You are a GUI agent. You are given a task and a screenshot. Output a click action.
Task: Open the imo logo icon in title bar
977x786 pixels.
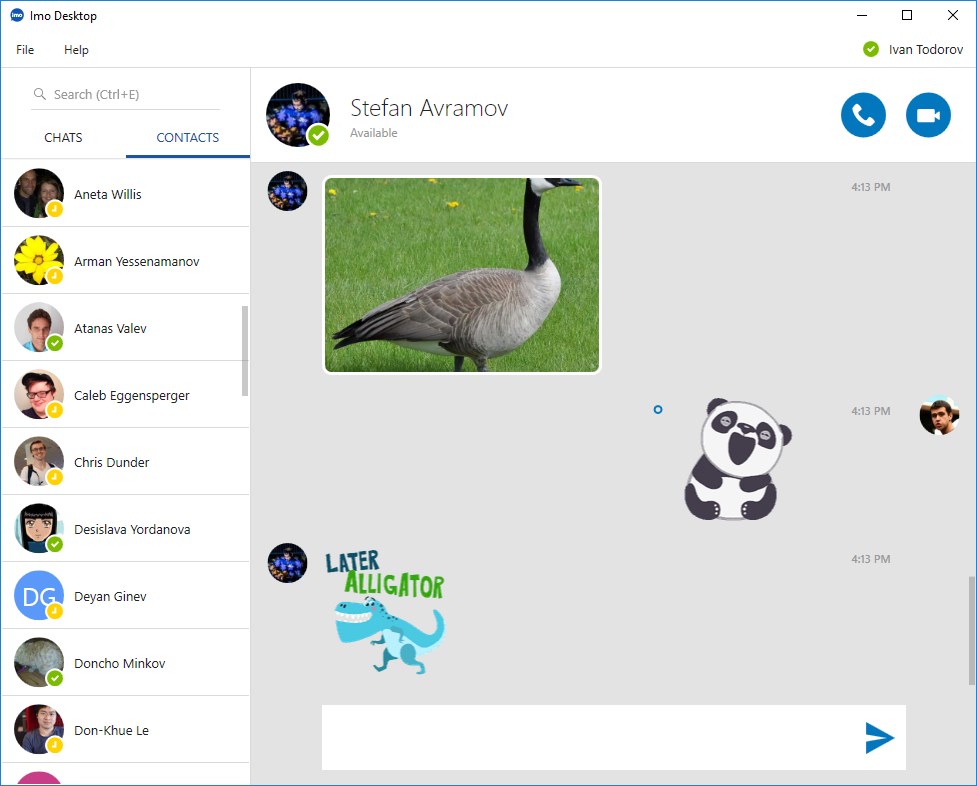pos(15,15)
